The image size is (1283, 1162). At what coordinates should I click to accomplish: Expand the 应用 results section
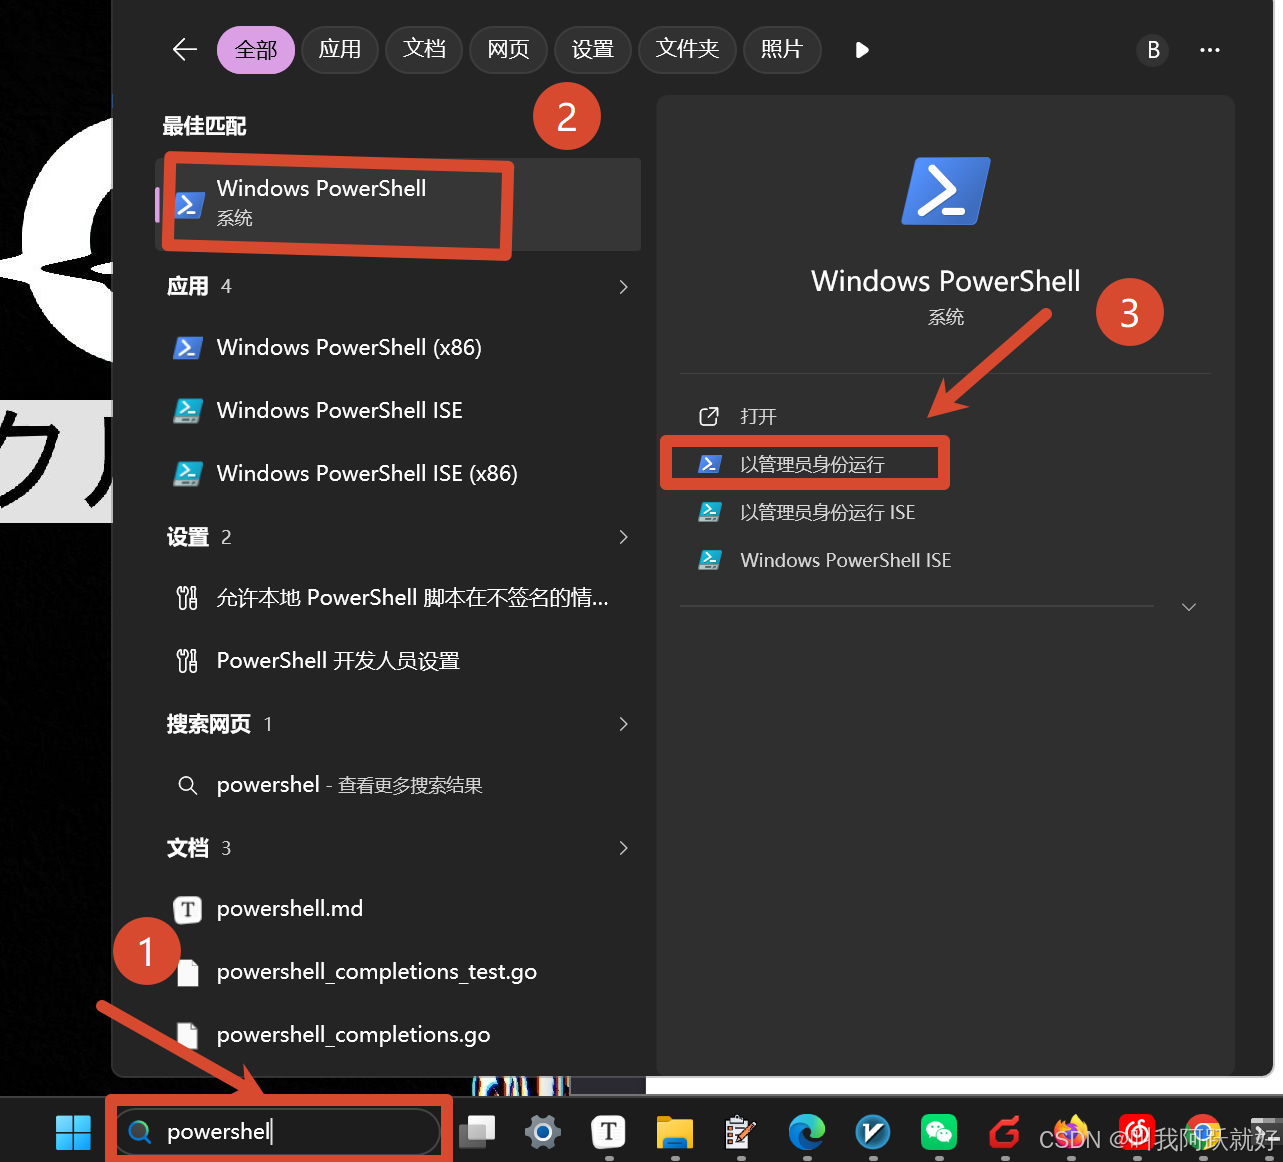(623, 287)
